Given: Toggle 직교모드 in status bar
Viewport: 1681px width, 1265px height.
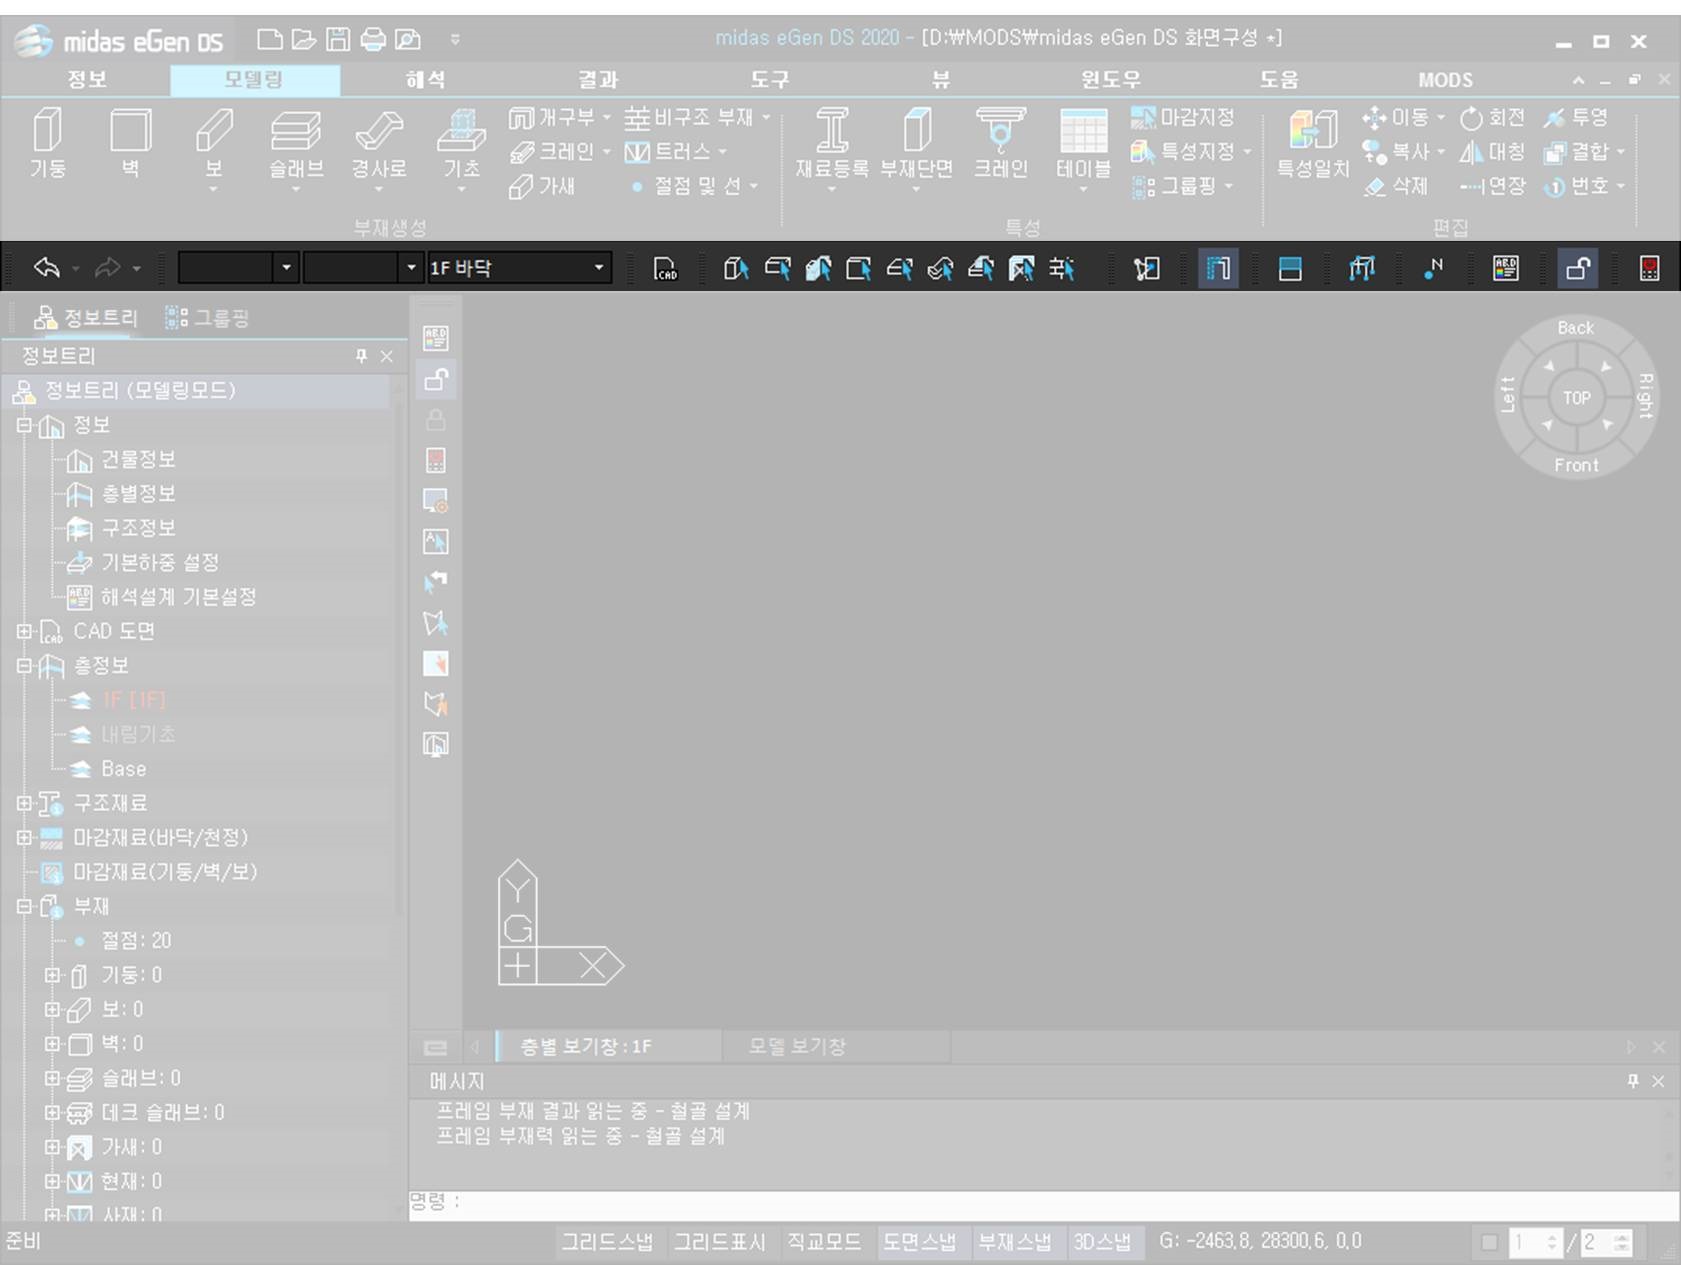Looking at the screenshot, I should [823, 1242].
